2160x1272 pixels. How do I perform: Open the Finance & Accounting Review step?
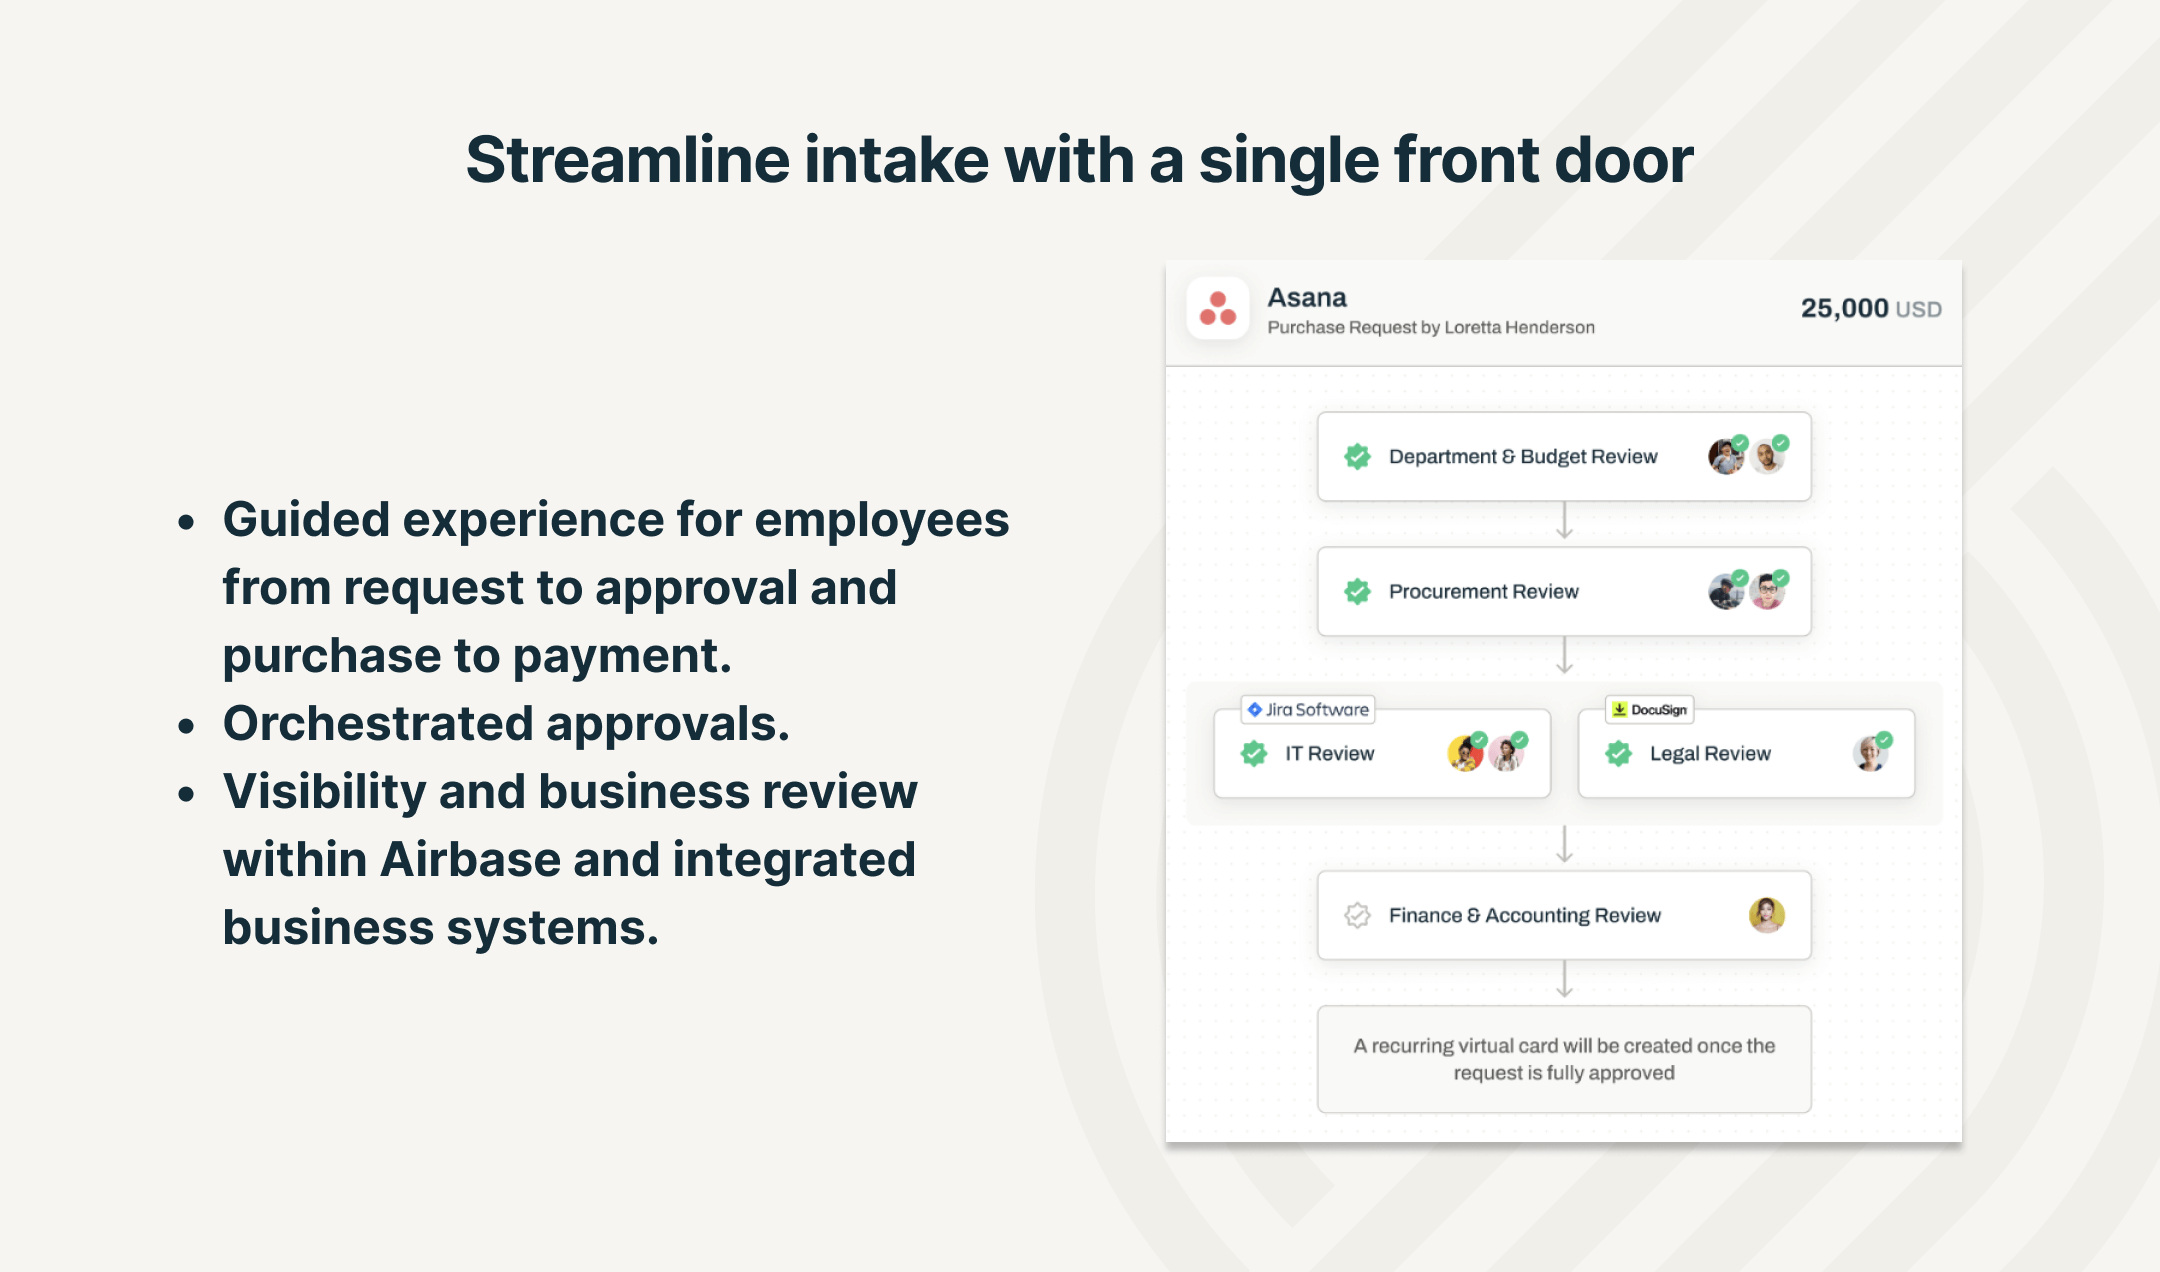pyautogui.click(x=1564, y=916)
